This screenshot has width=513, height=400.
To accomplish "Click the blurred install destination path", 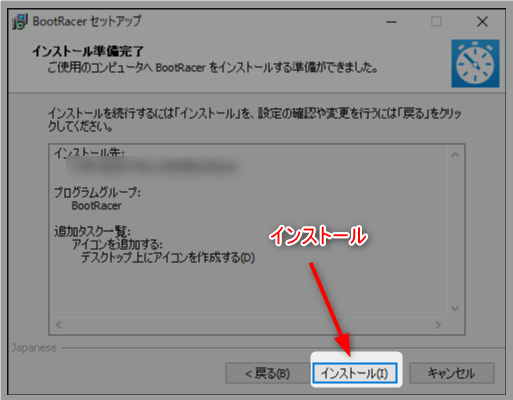I will [x=154, y=166].
